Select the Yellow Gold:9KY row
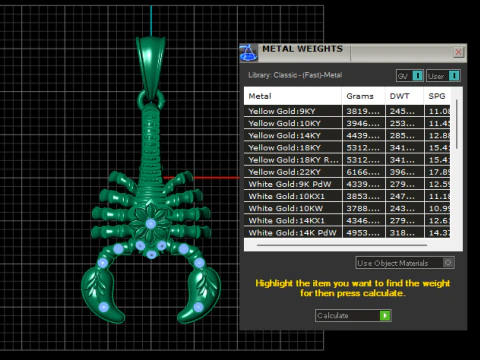 tap(347, 111)
